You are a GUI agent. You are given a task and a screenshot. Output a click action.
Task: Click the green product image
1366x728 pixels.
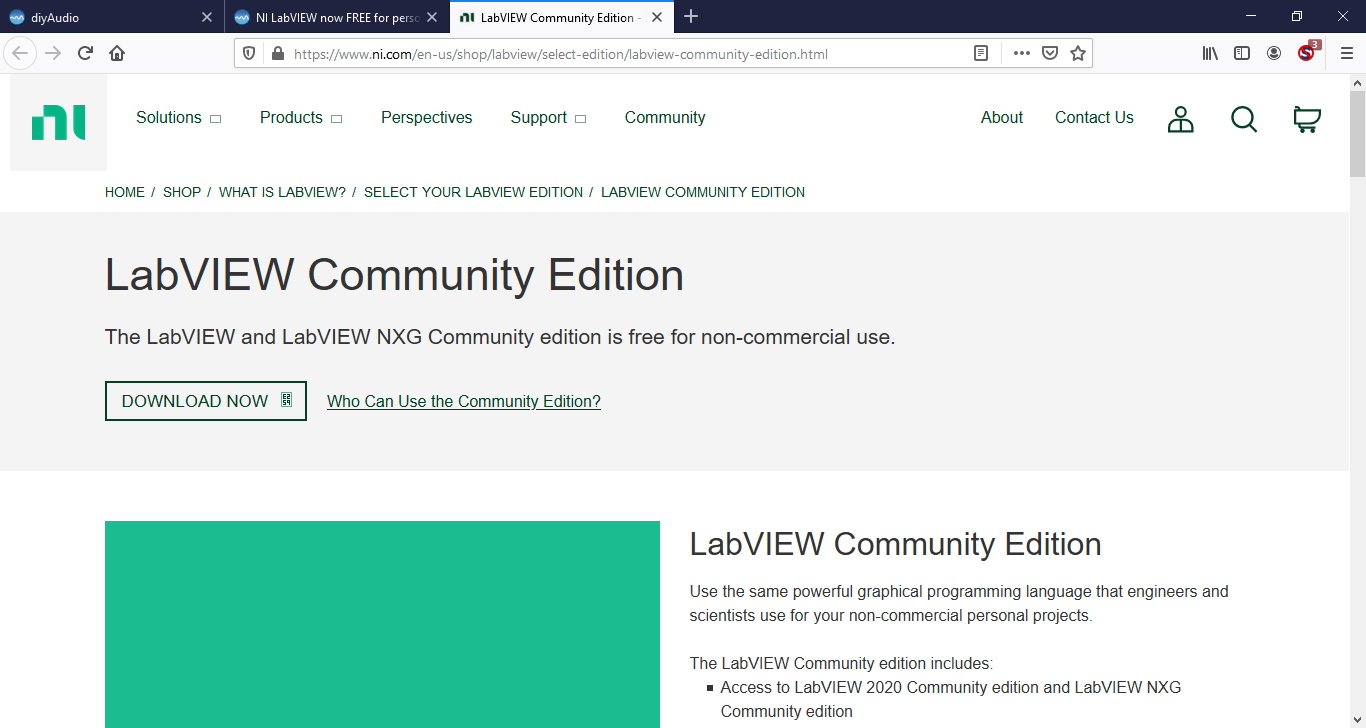click(382, 624)
